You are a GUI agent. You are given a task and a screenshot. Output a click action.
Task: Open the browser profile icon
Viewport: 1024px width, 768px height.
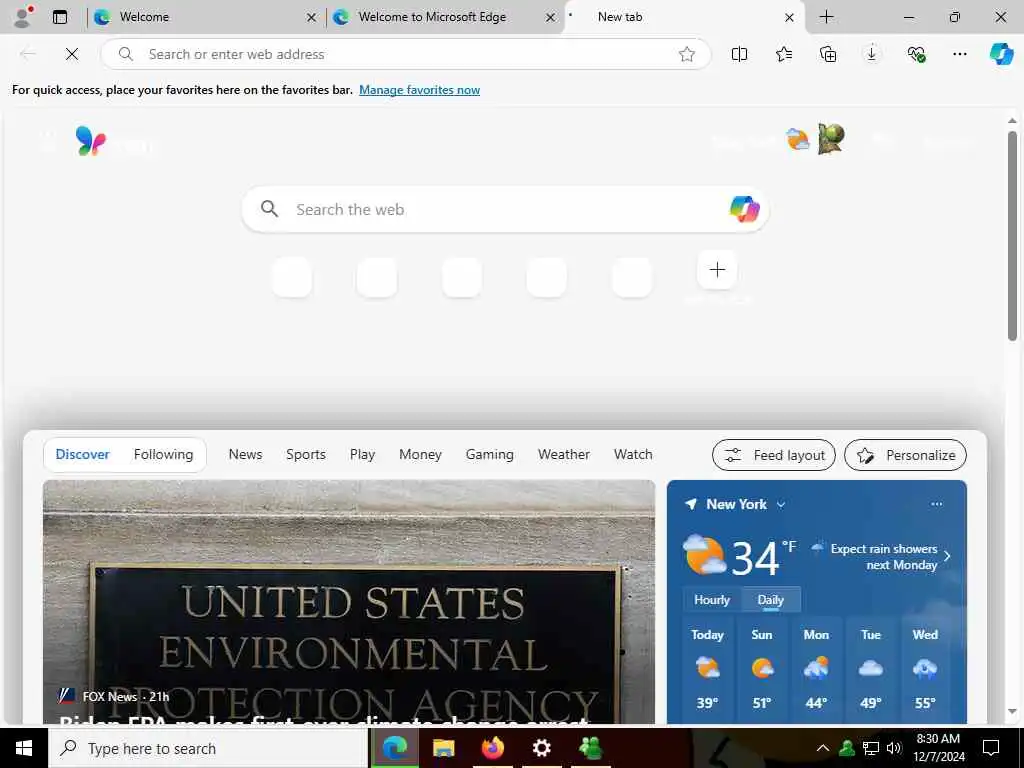coord(24,17)
